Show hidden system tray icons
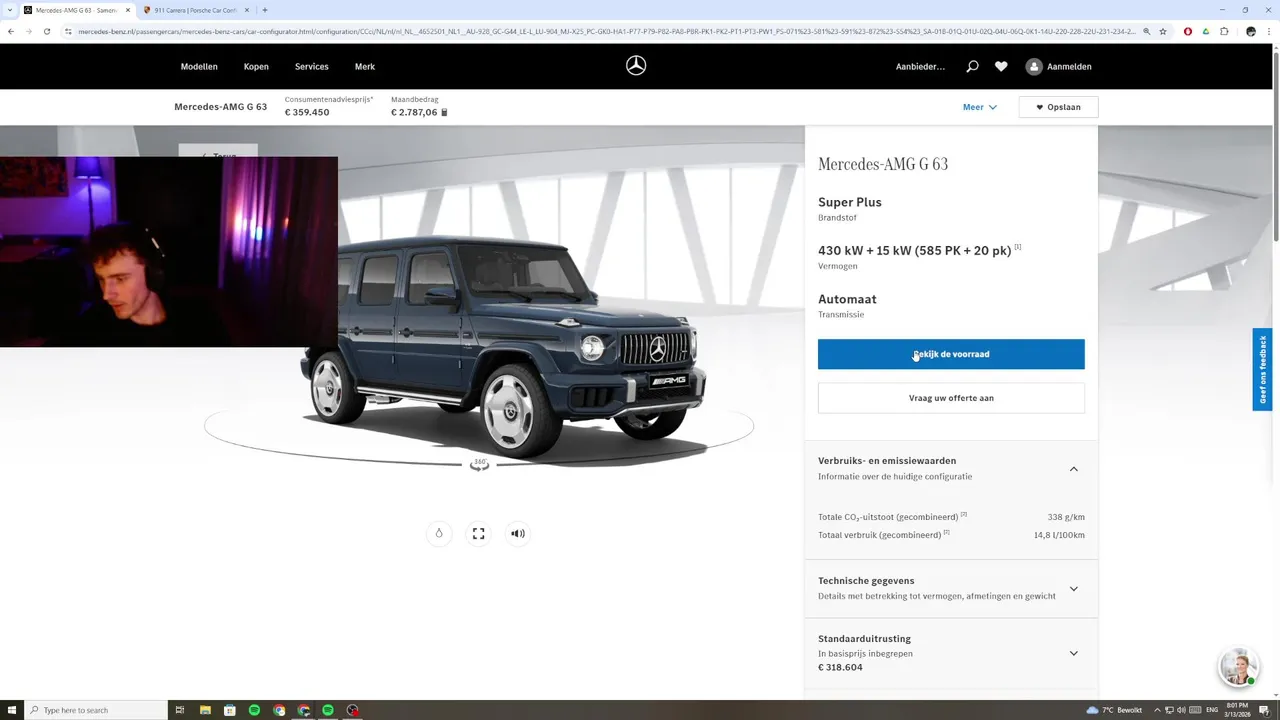This screenshot has width=1280, height=720. (x=1157, y=710)
